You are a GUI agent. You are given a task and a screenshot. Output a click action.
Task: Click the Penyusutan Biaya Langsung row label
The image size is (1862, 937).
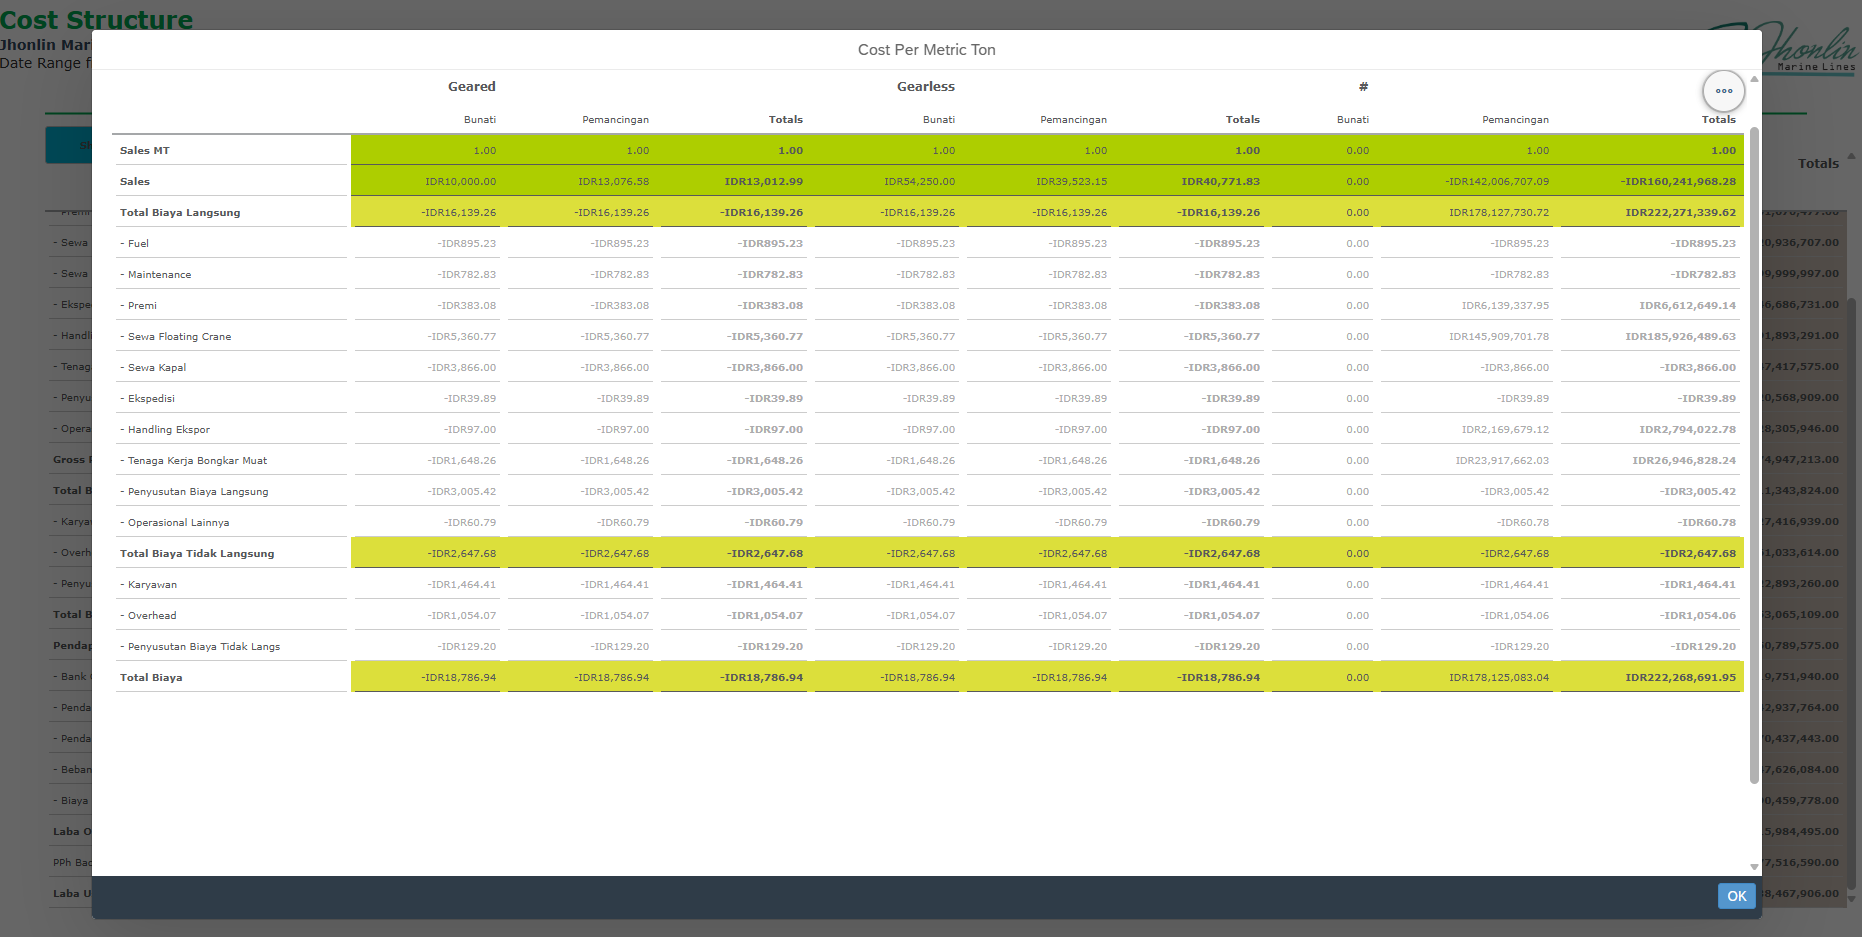point(194,491)
